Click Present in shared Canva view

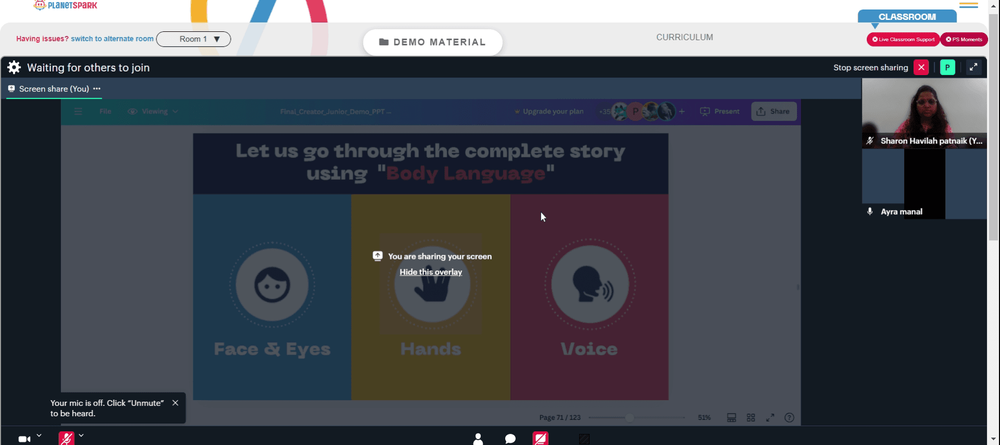(719, 112)
